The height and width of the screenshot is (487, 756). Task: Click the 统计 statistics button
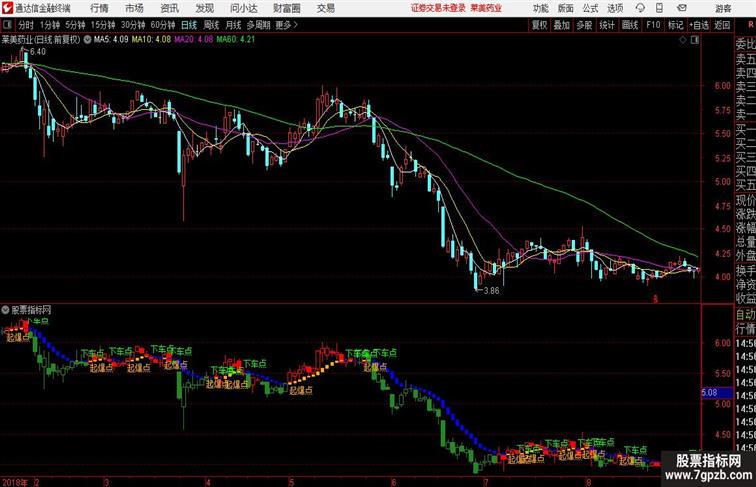[607, 25]
